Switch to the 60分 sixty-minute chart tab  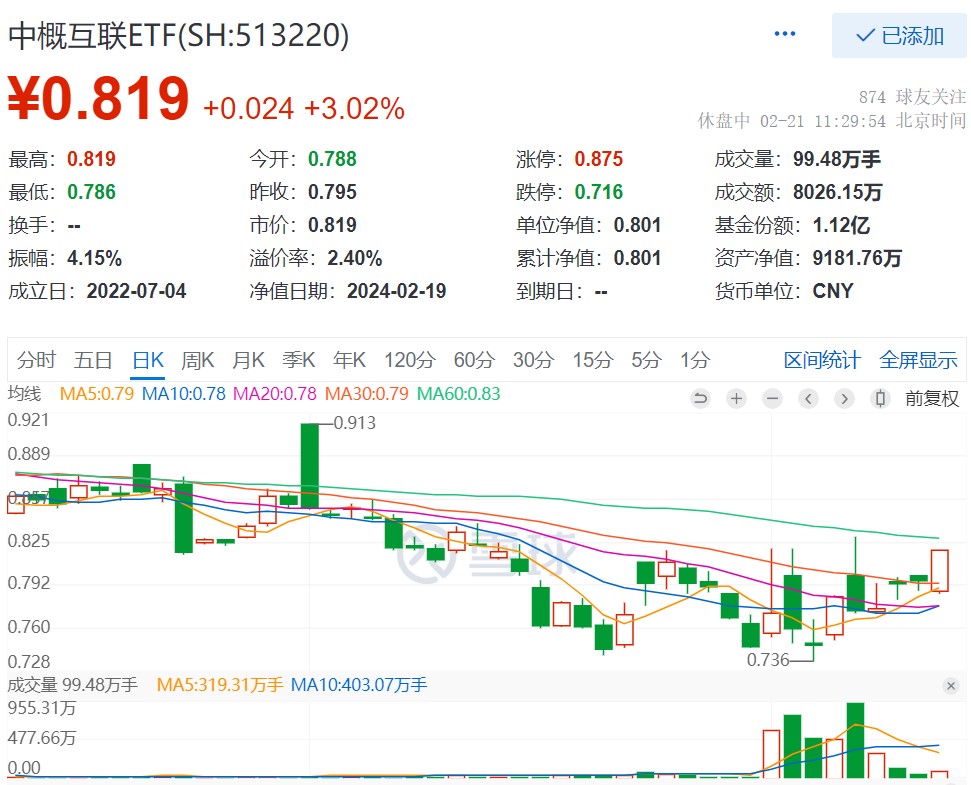(x=473, y=360)
